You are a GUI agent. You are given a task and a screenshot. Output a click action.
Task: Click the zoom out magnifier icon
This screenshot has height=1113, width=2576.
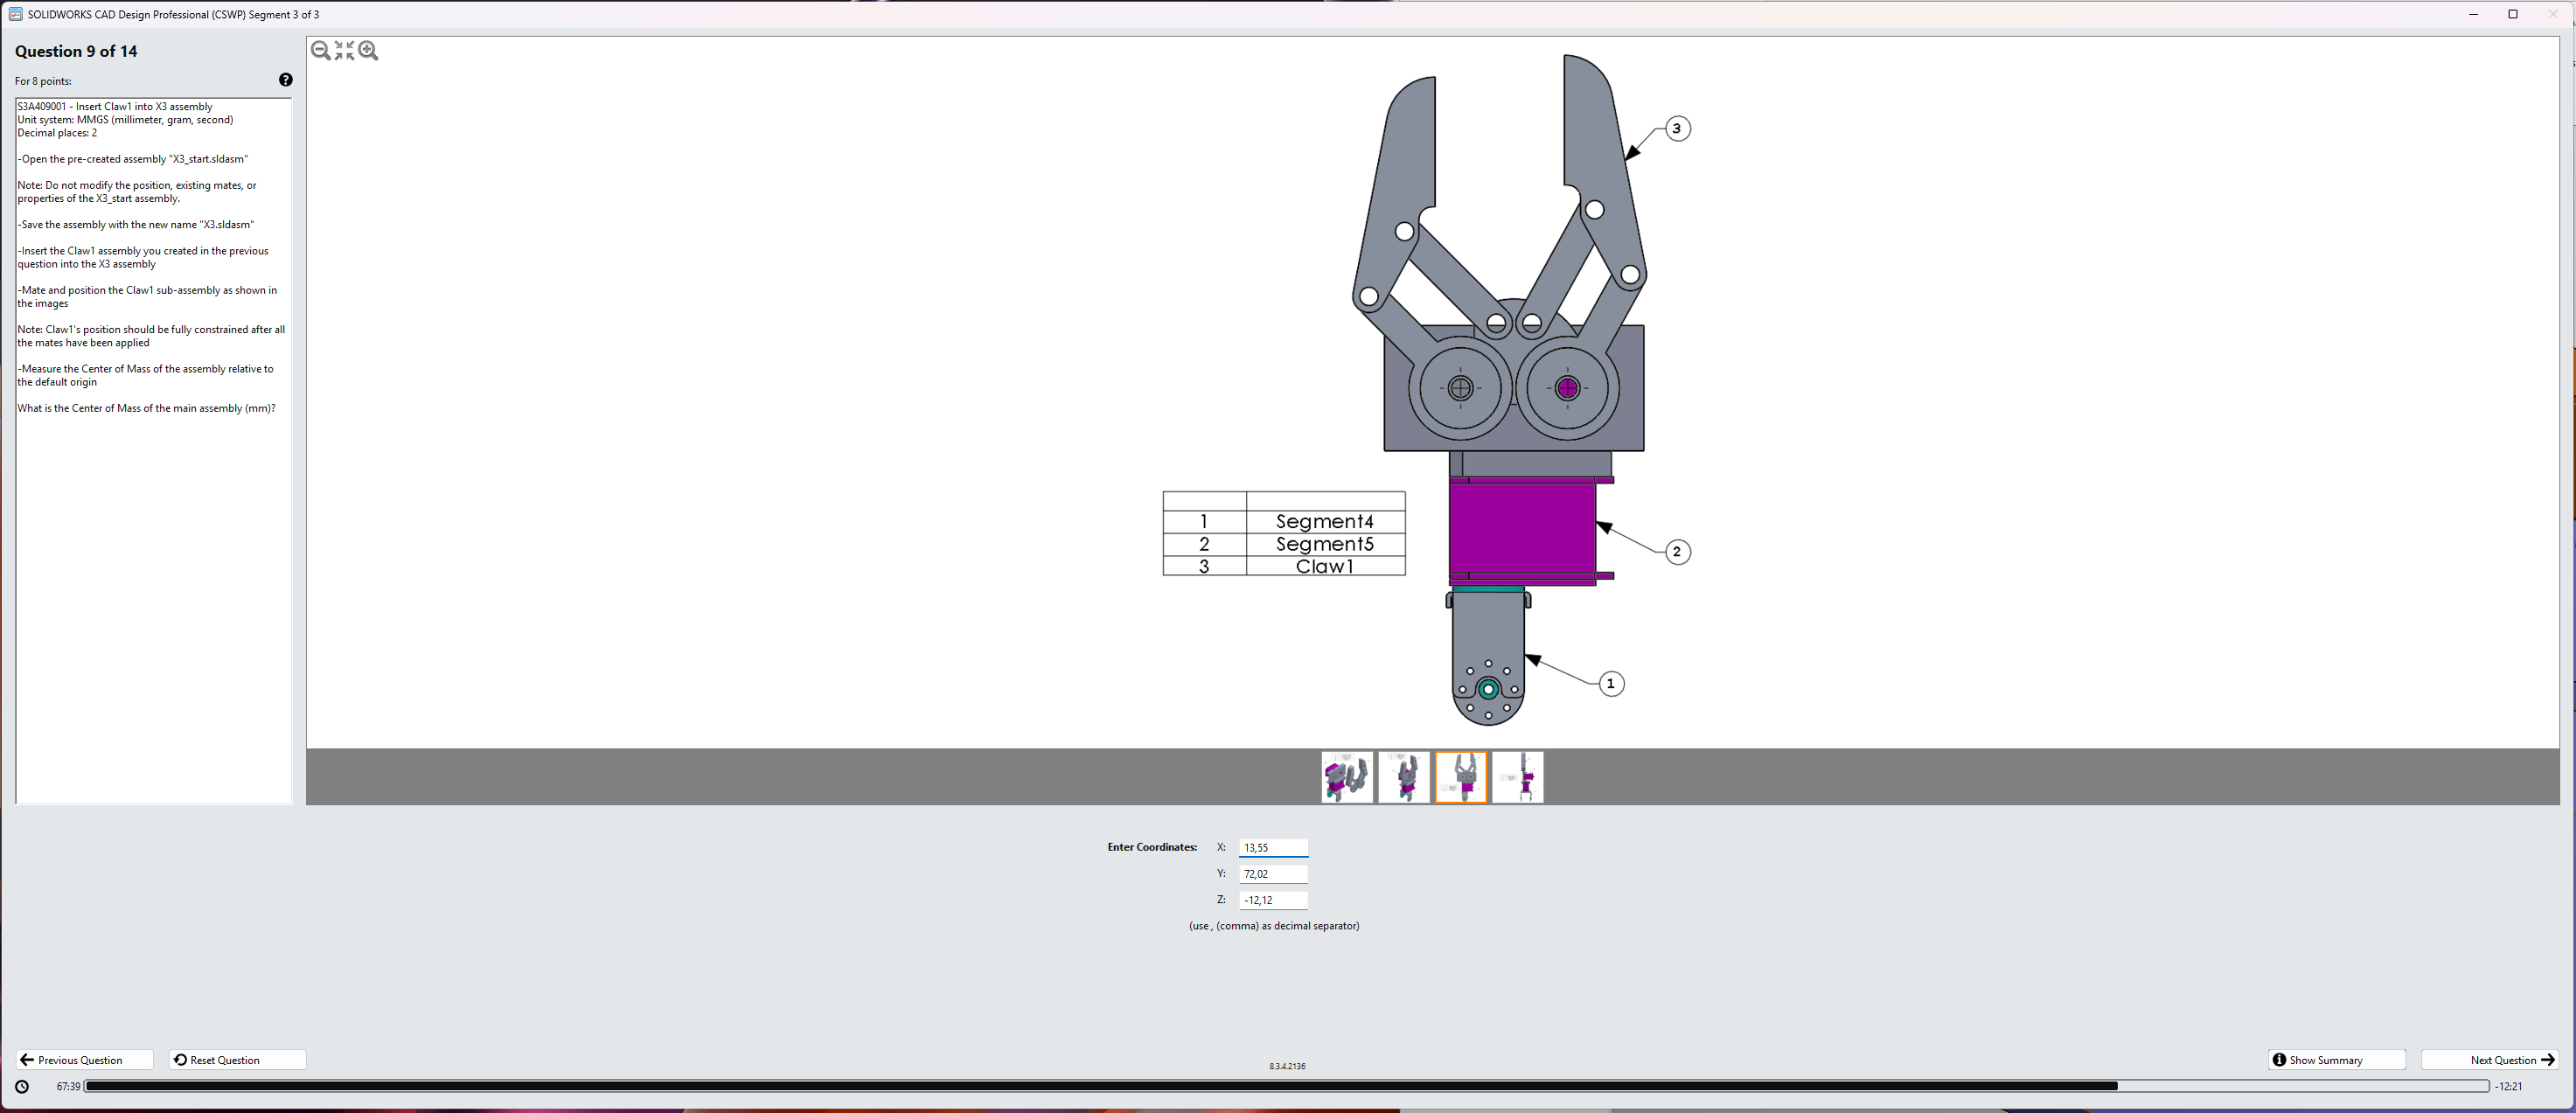tap(320, 51)
